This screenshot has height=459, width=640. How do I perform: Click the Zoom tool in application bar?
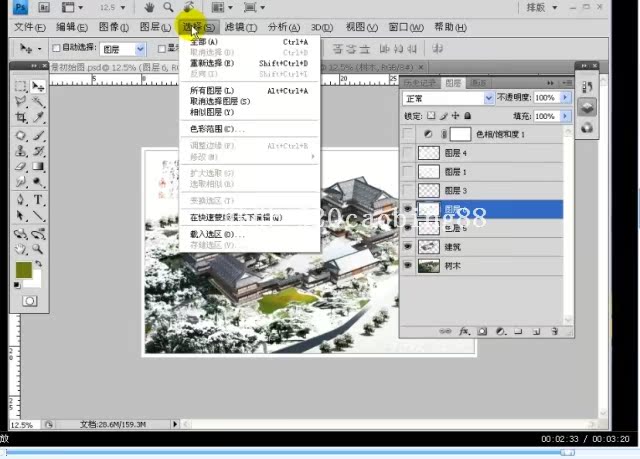[168, 7]
